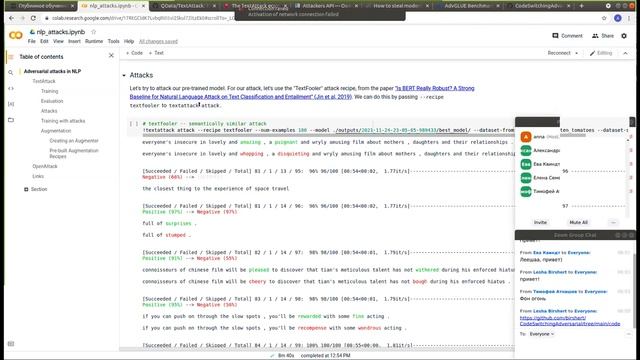The image size is (640, 360).
Task: Open the search icon in left sidebar
Action: 11,73
